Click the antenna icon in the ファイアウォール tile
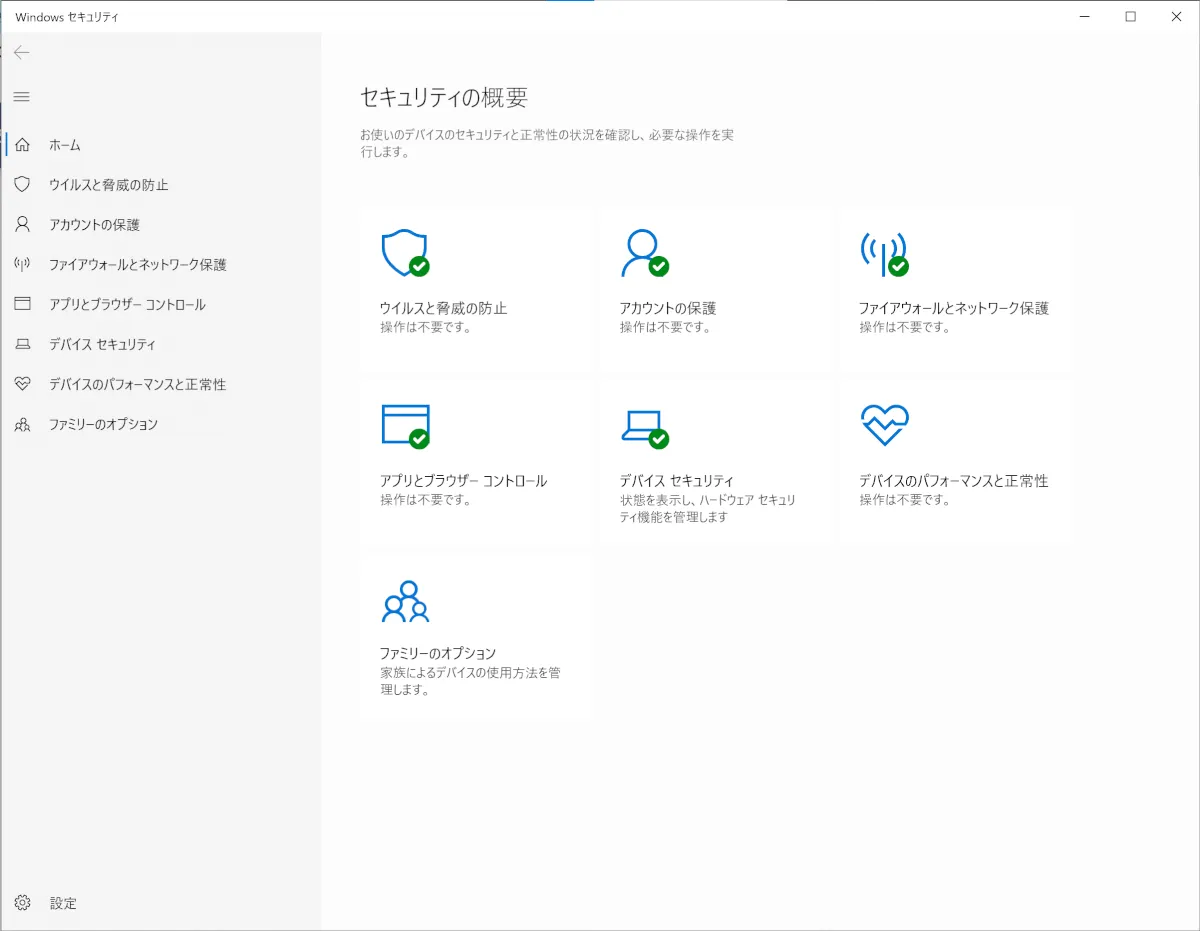The width and height of the screenshot is (1200, 931). point(882,253)
